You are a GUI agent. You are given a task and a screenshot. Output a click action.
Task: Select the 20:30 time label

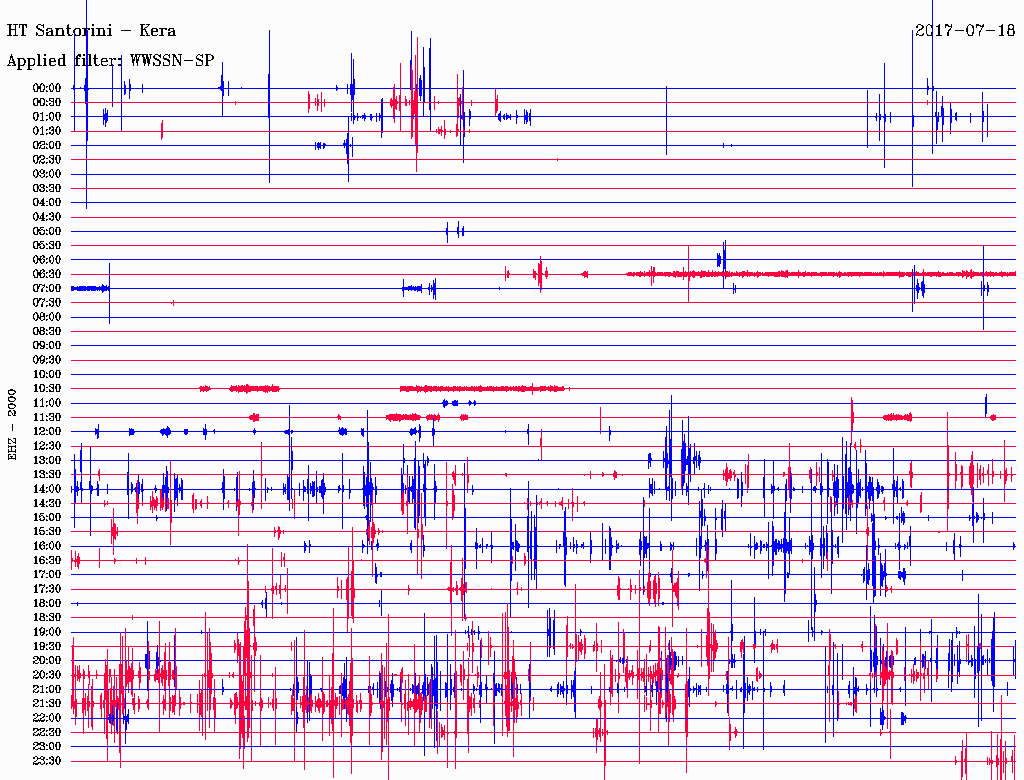[x=47, y=675]
